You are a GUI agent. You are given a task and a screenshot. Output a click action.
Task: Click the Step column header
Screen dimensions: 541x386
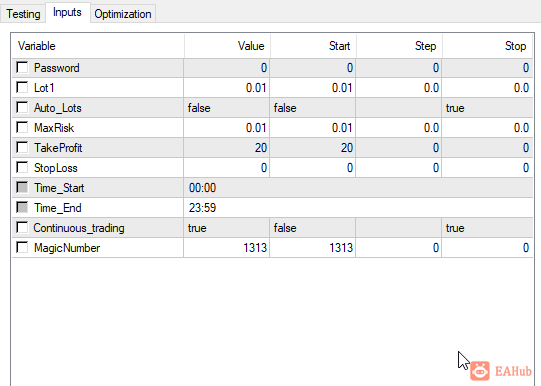[399, 46]
